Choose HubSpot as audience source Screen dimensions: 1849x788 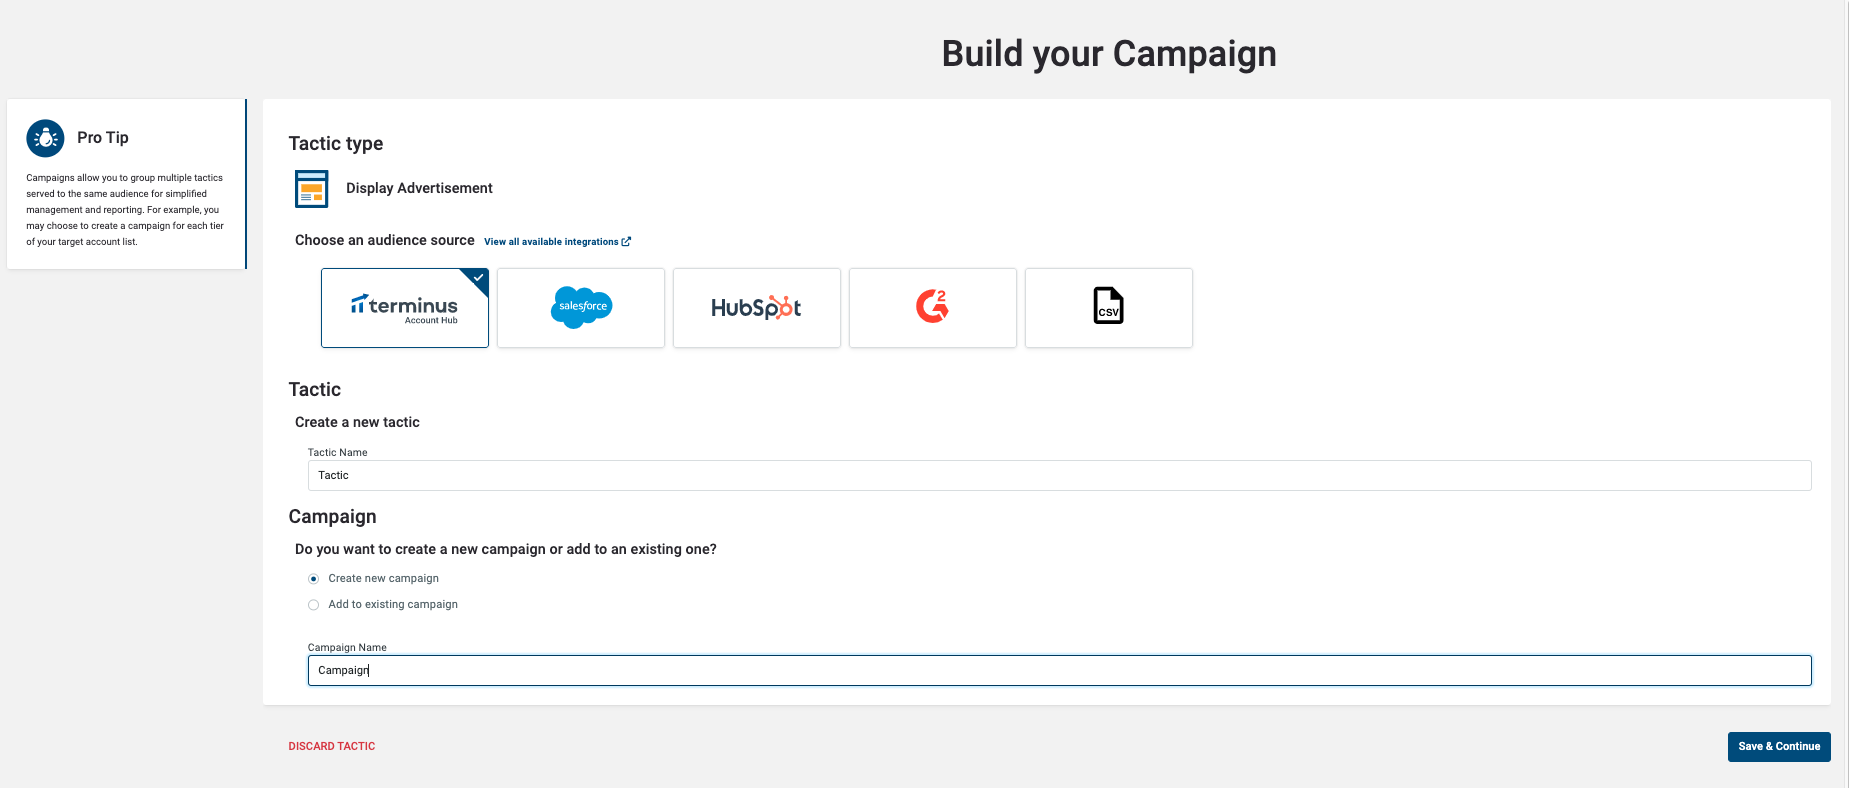[x=757, y=308]
